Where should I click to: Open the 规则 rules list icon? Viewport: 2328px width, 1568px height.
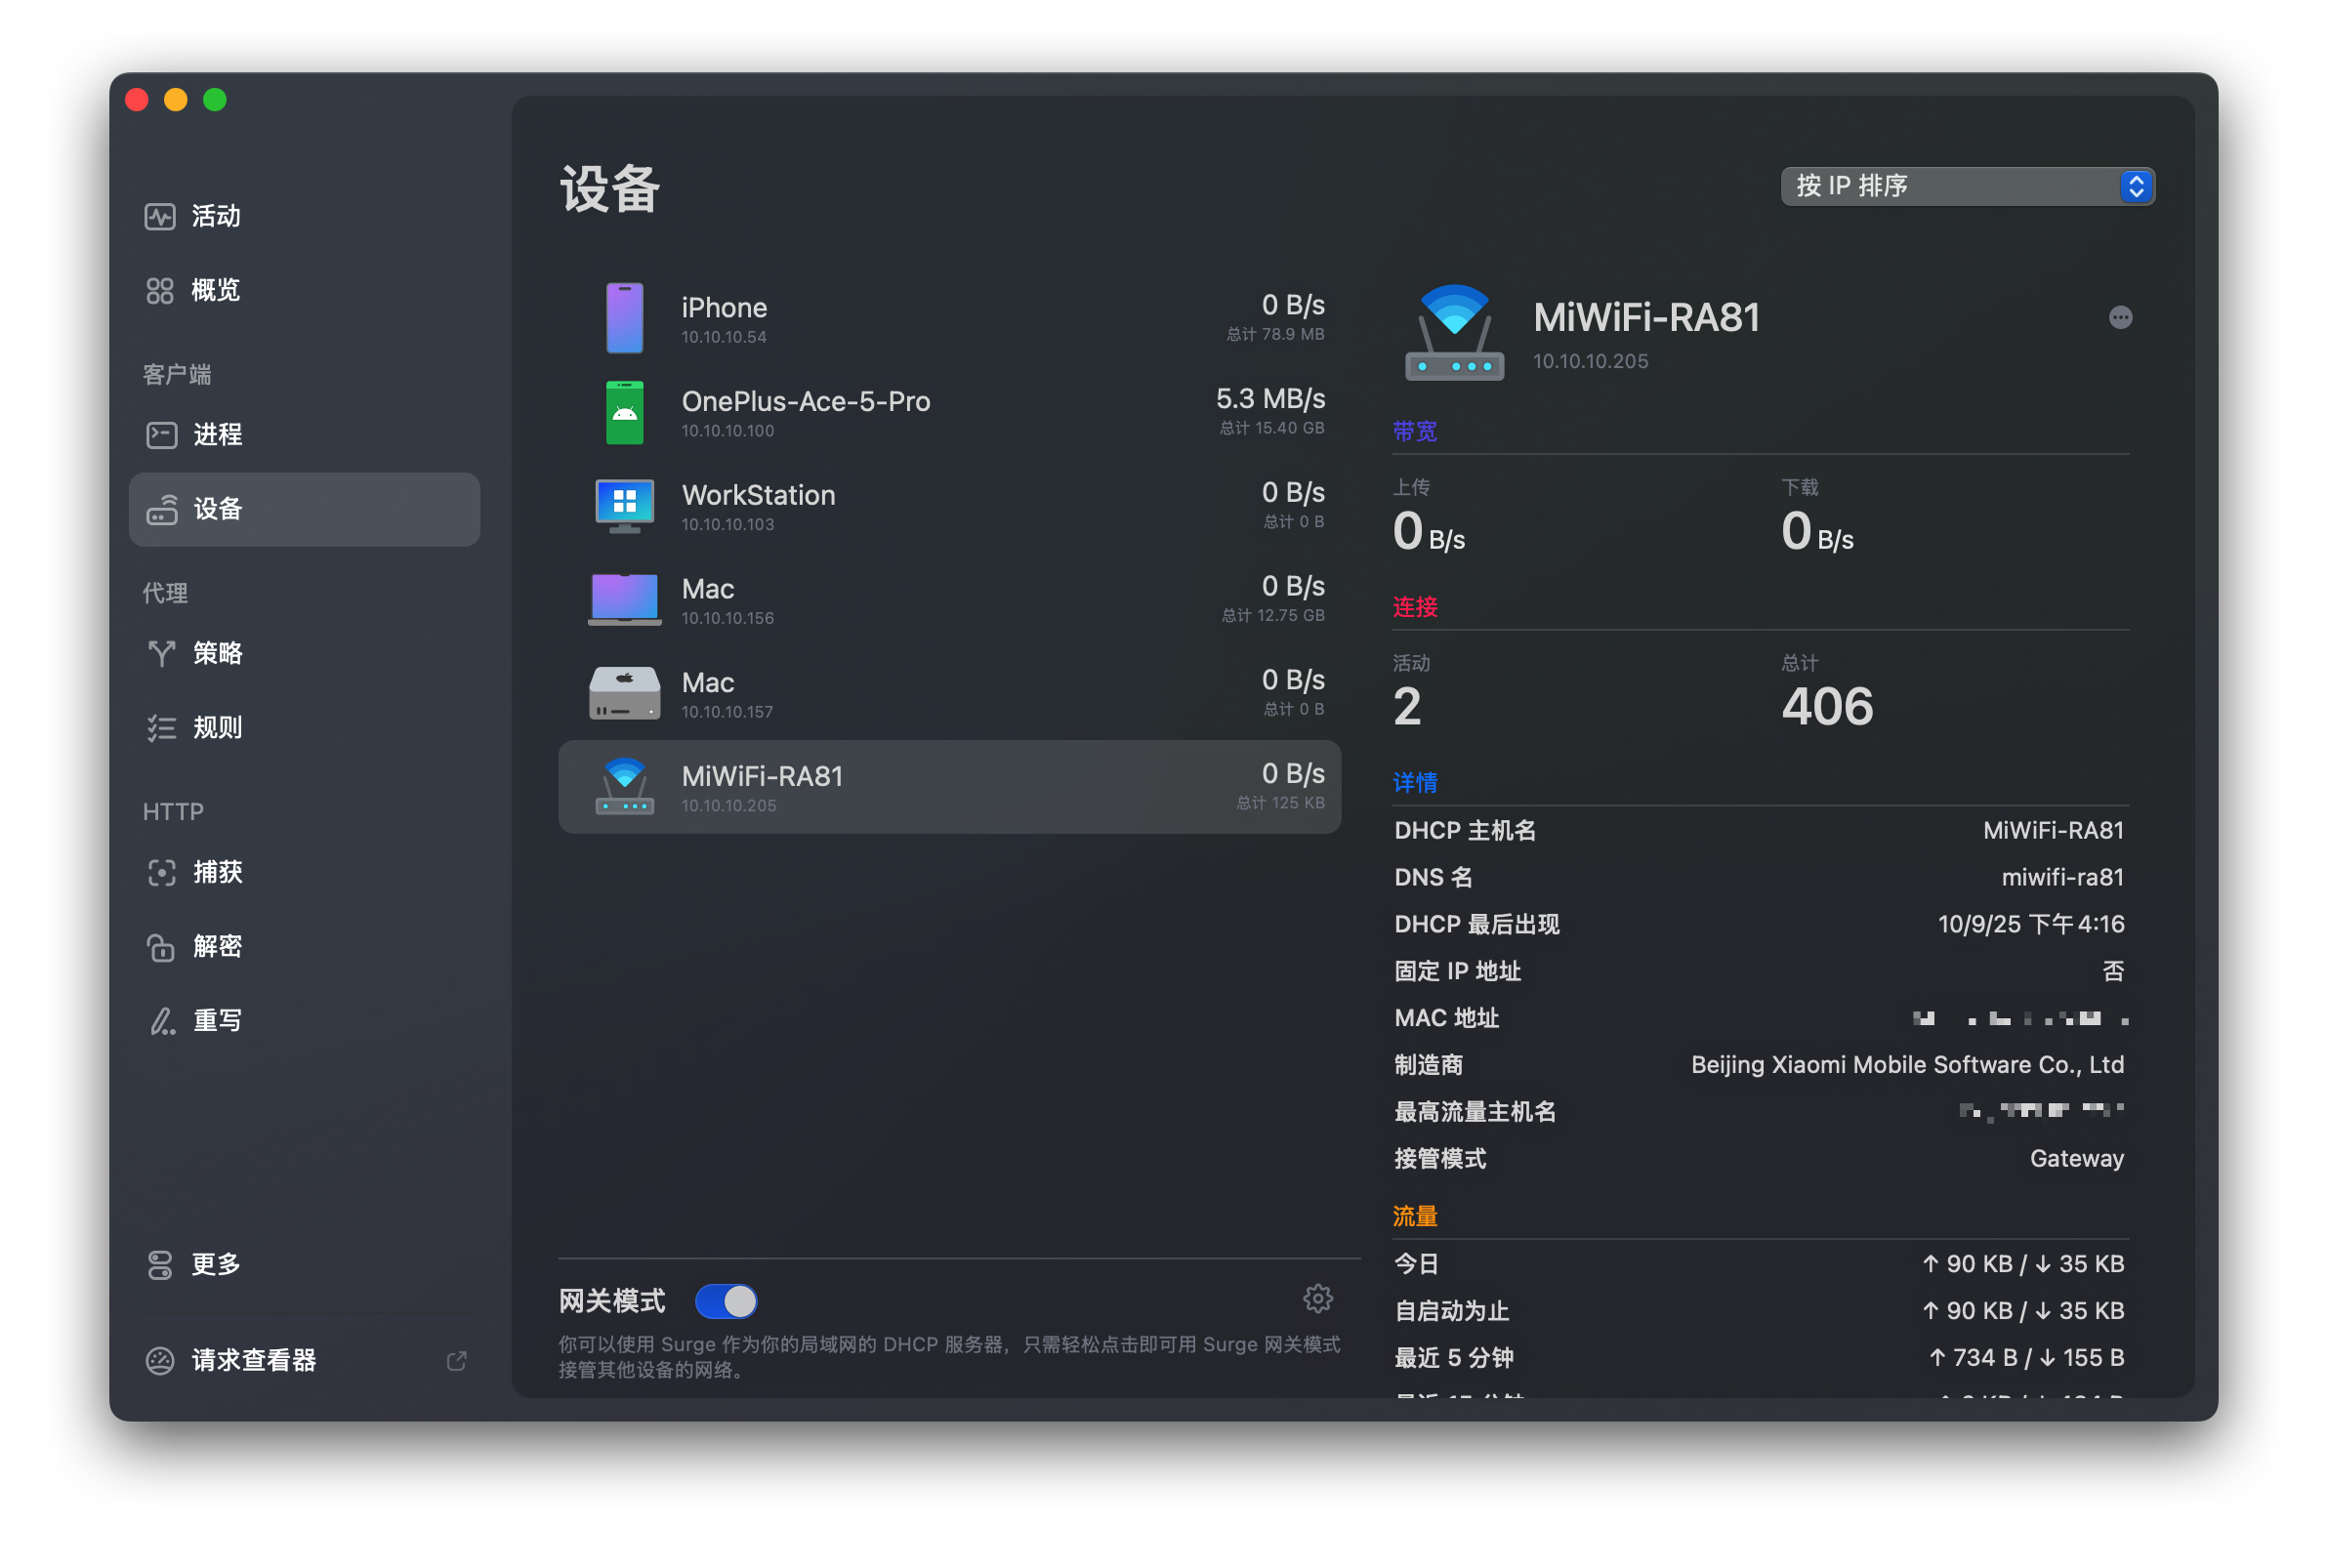click(161, 727)
